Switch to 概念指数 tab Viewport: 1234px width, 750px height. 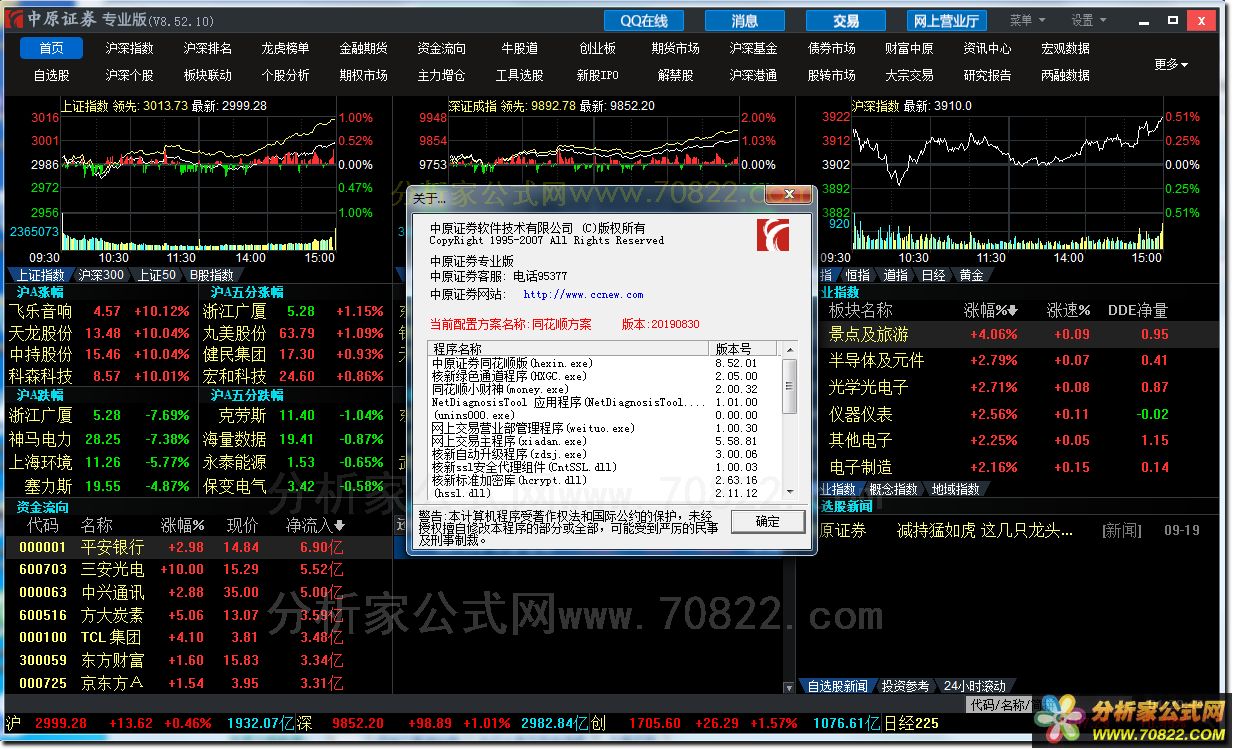(x=895, y=489)
